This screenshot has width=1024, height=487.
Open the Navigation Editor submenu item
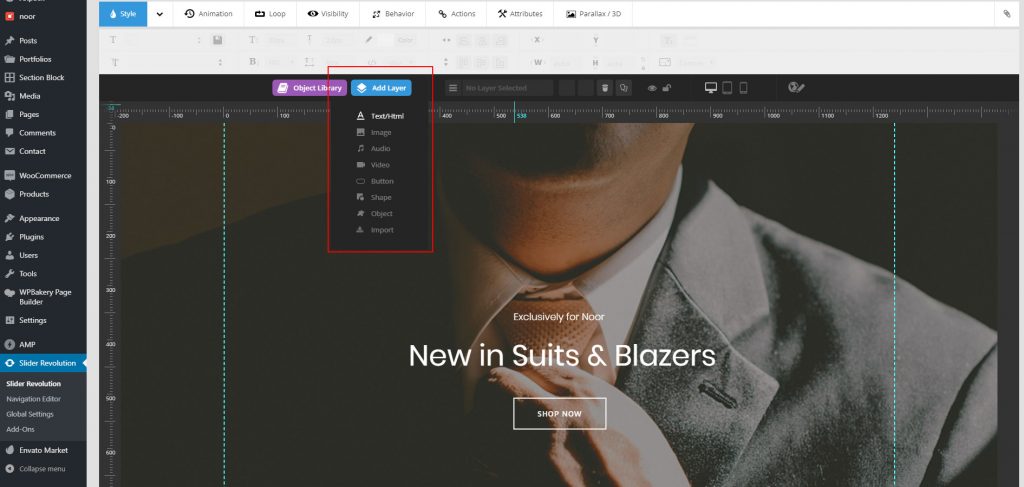click(33, 399)
